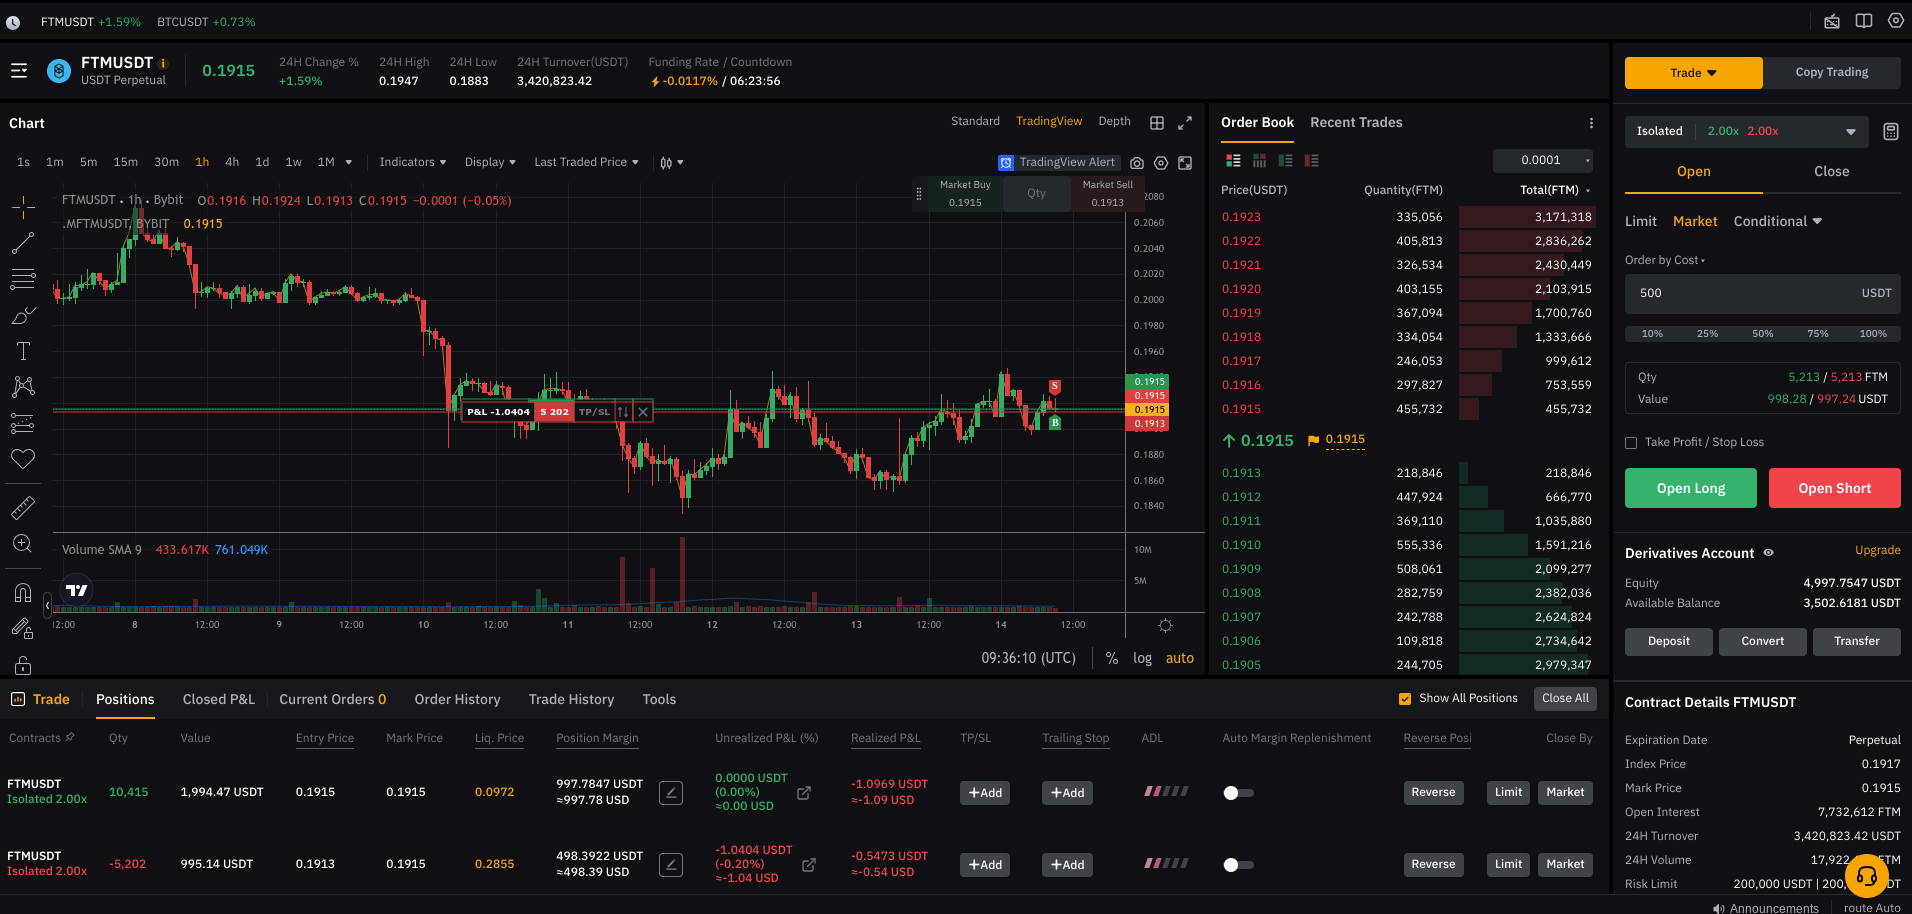Select the crosshair cursor tool
Screen dimensions: 1912x914
(23, 207)
